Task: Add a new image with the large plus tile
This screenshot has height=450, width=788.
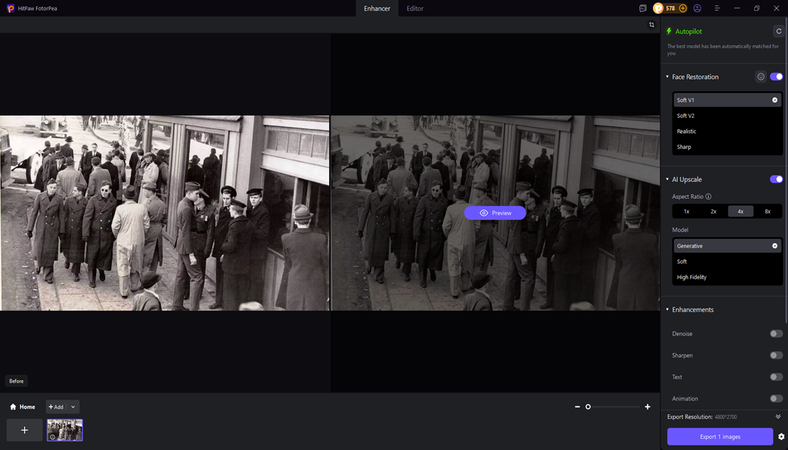Action: pyautogui.click(x=24, y=430)
